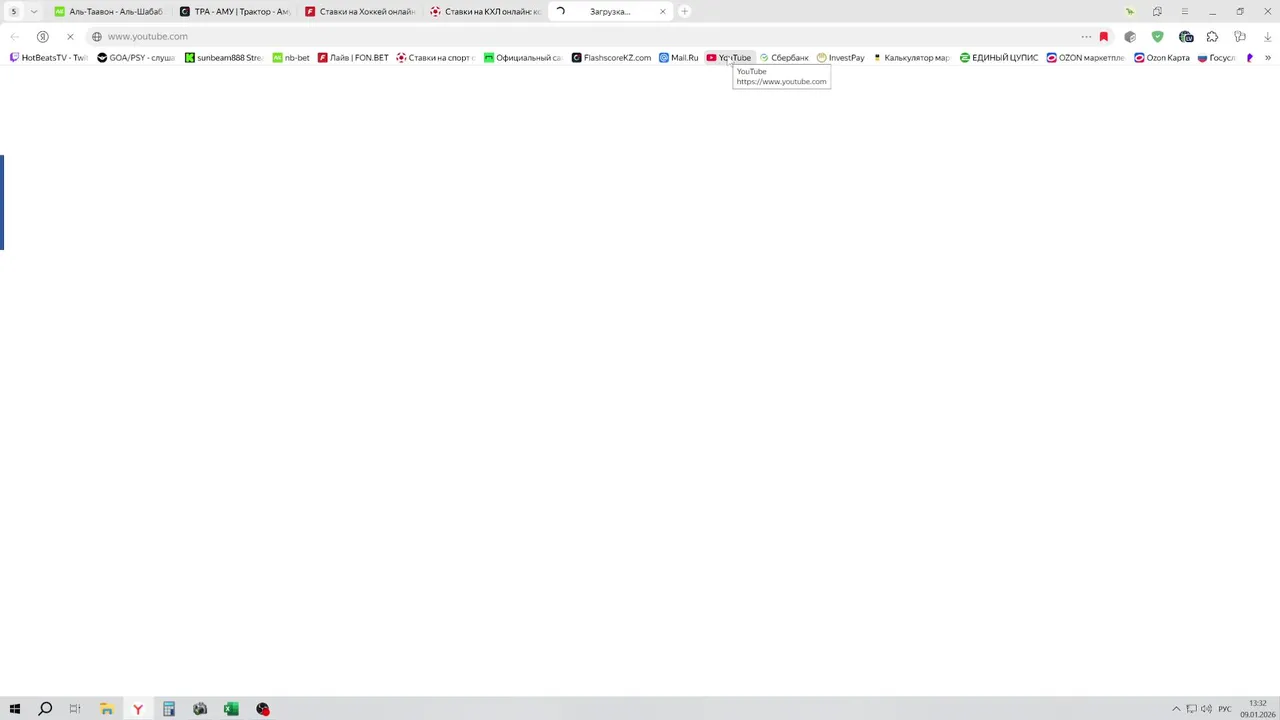Image resolution: width=1280 pixels, height=720 pixels.
Task: Close the Загрузка tab
Action: 662,11
